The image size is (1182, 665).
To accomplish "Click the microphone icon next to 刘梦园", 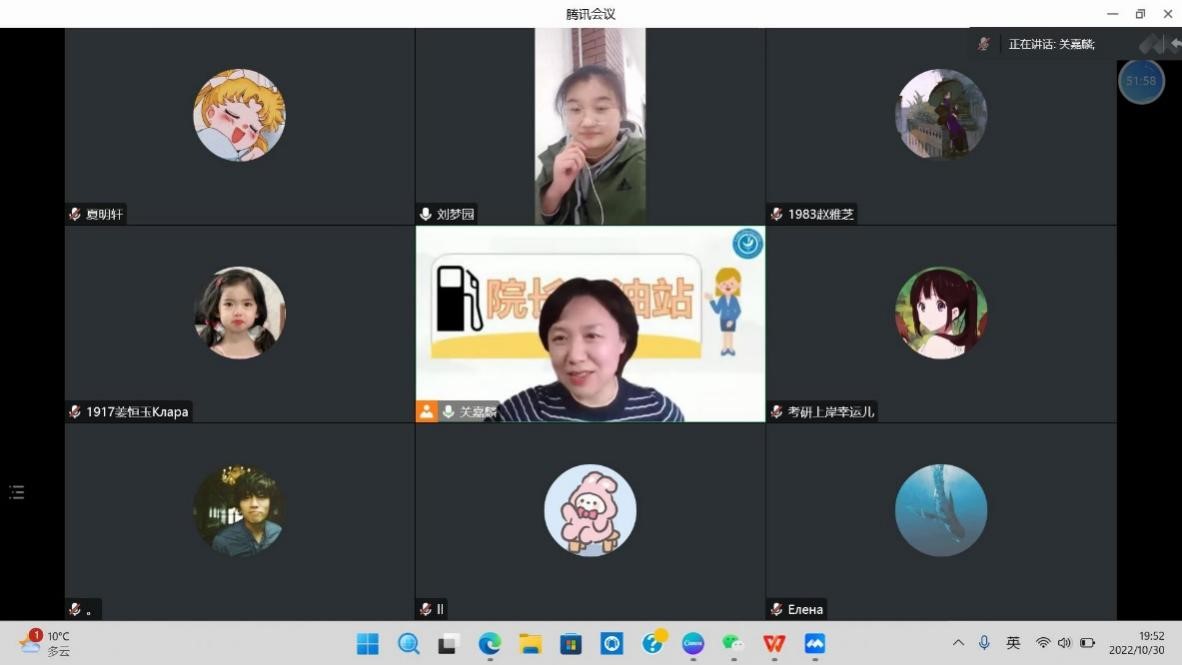I will tap(426, 214).
